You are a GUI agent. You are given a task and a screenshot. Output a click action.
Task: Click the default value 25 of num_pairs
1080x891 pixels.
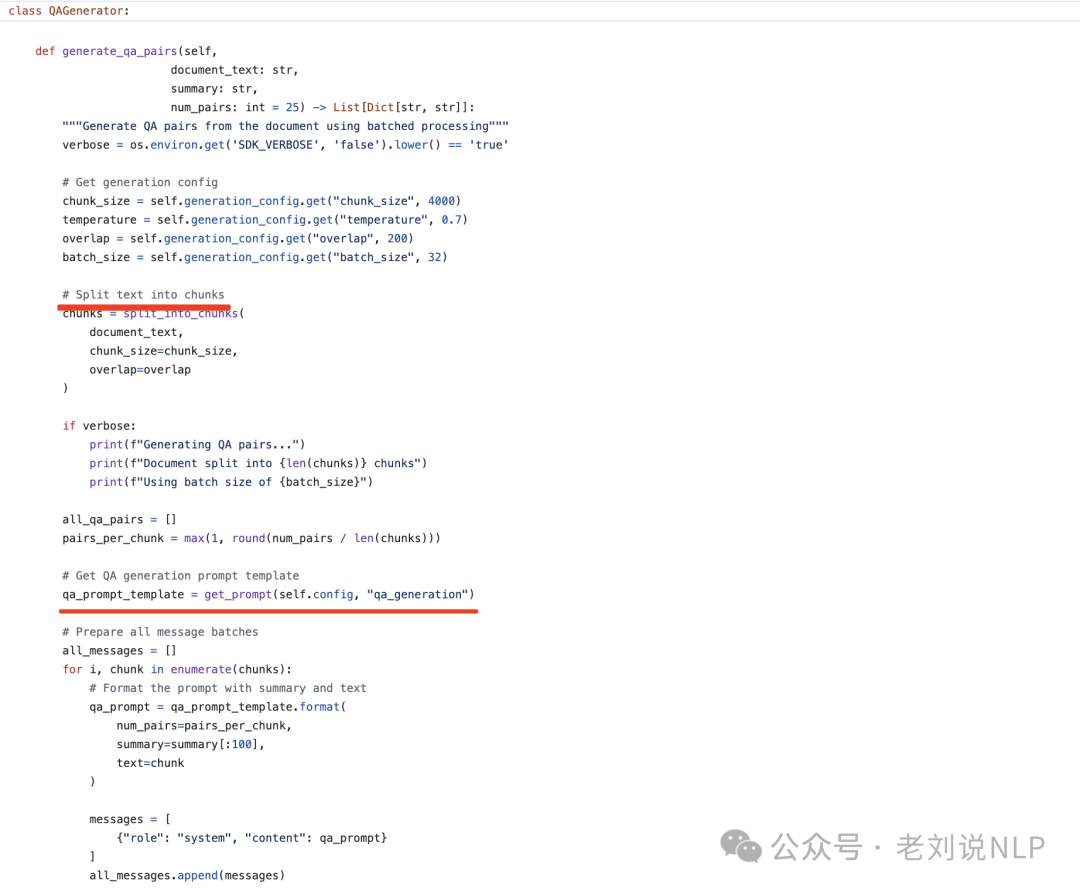(293, 107)
